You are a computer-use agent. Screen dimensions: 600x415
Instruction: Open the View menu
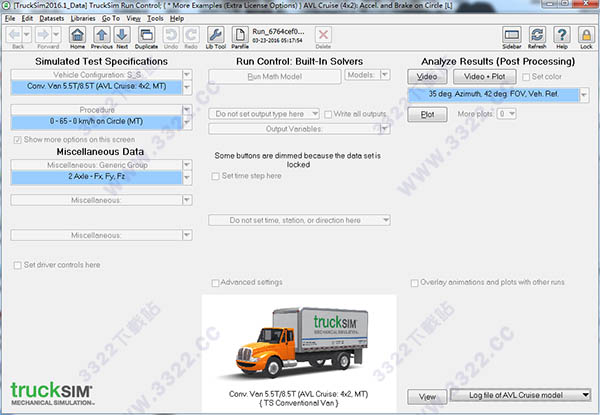pyautogui.click(x=134, y=18)
